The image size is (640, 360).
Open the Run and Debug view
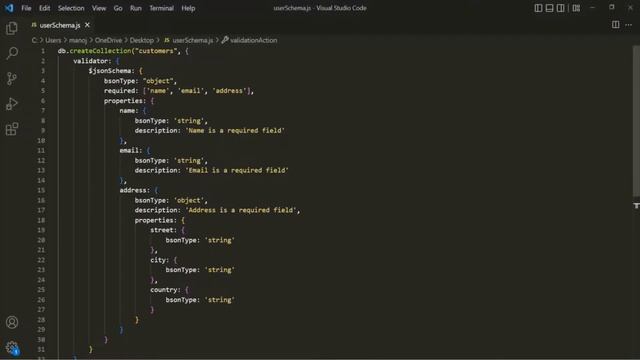click(x=12, y=104)
